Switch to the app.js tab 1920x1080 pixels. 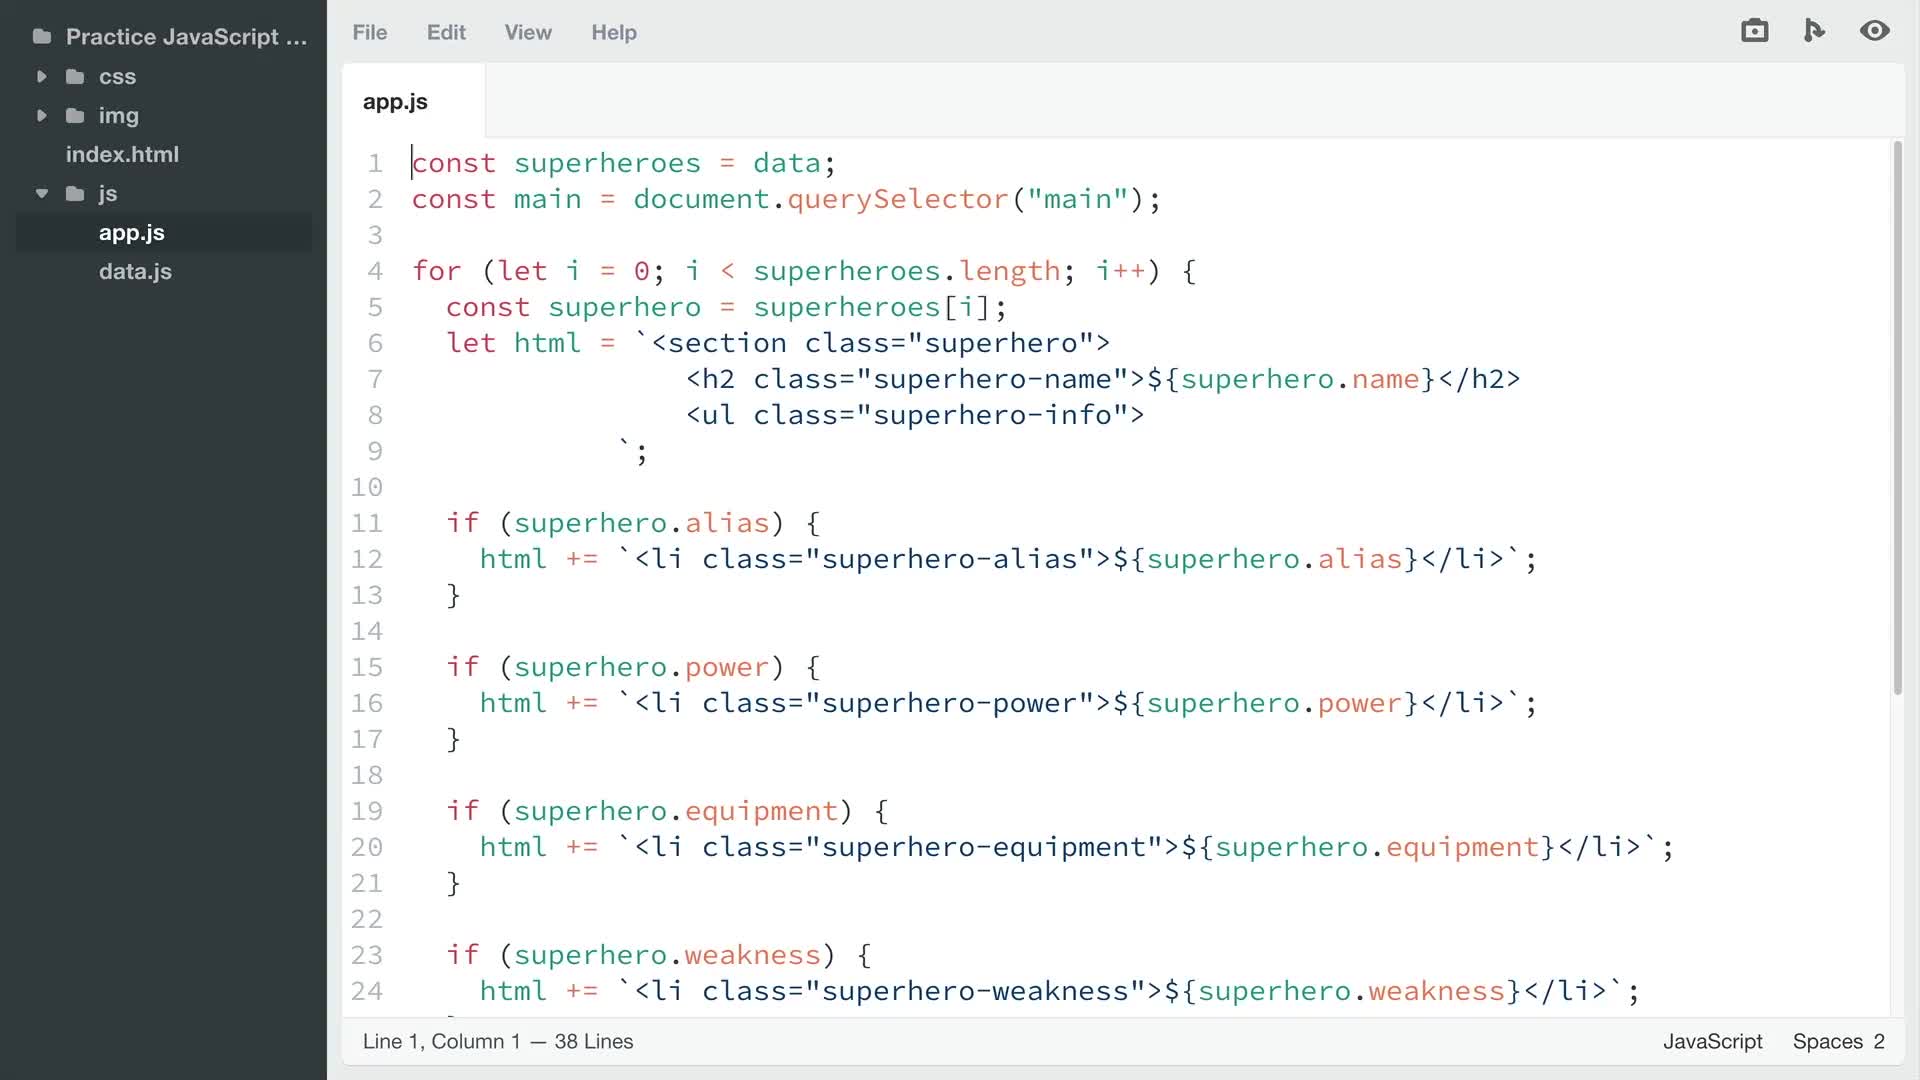[396, 100]
